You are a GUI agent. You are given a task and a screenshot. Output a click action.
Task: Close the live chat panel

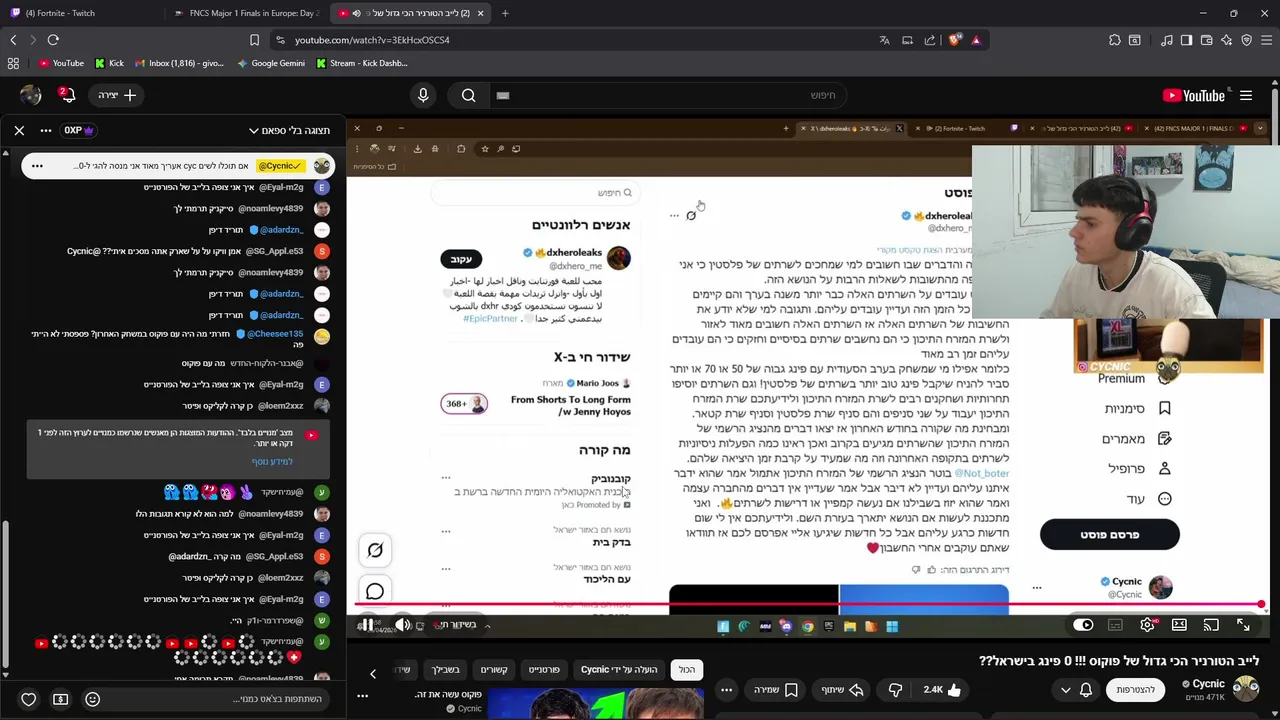tap(19, 130)
